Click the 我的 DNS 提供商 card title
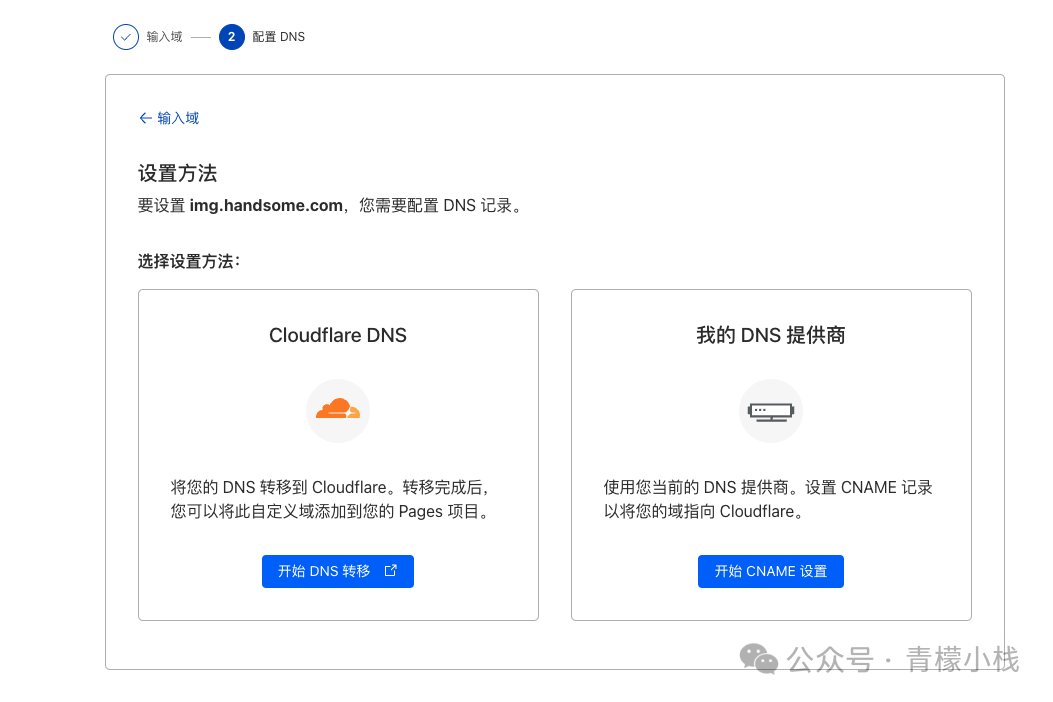The image size is (1053, 702). (771, 335)
